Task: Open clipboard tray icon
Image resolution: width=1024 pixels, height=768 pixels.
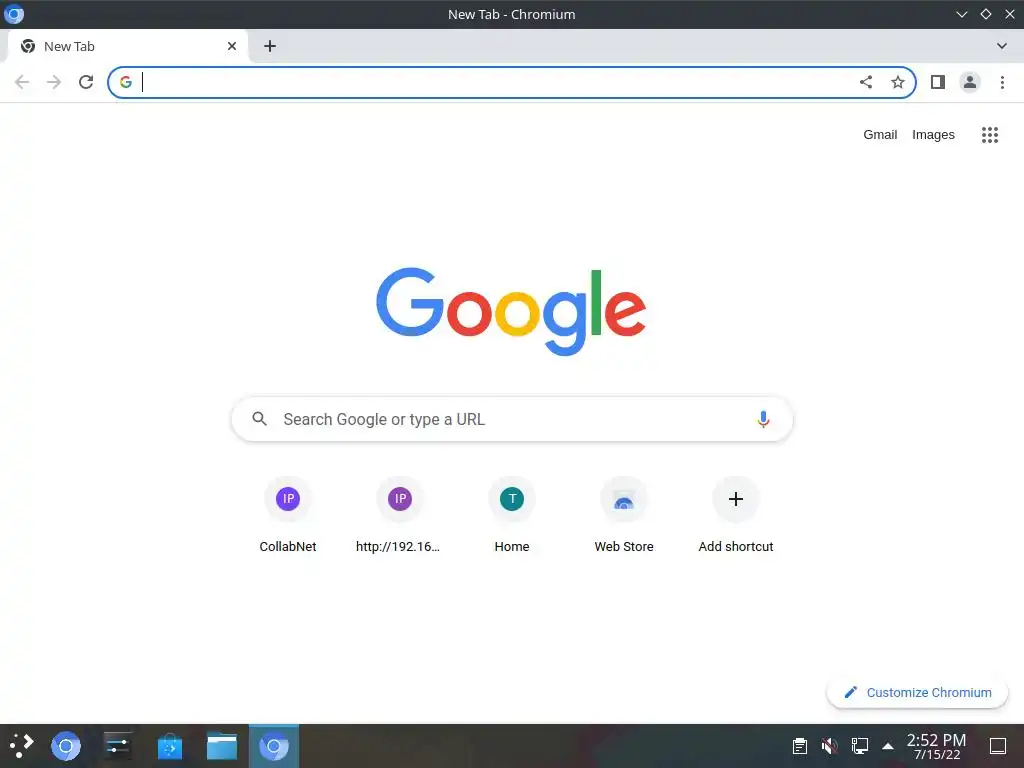Action: click(799, 746)
